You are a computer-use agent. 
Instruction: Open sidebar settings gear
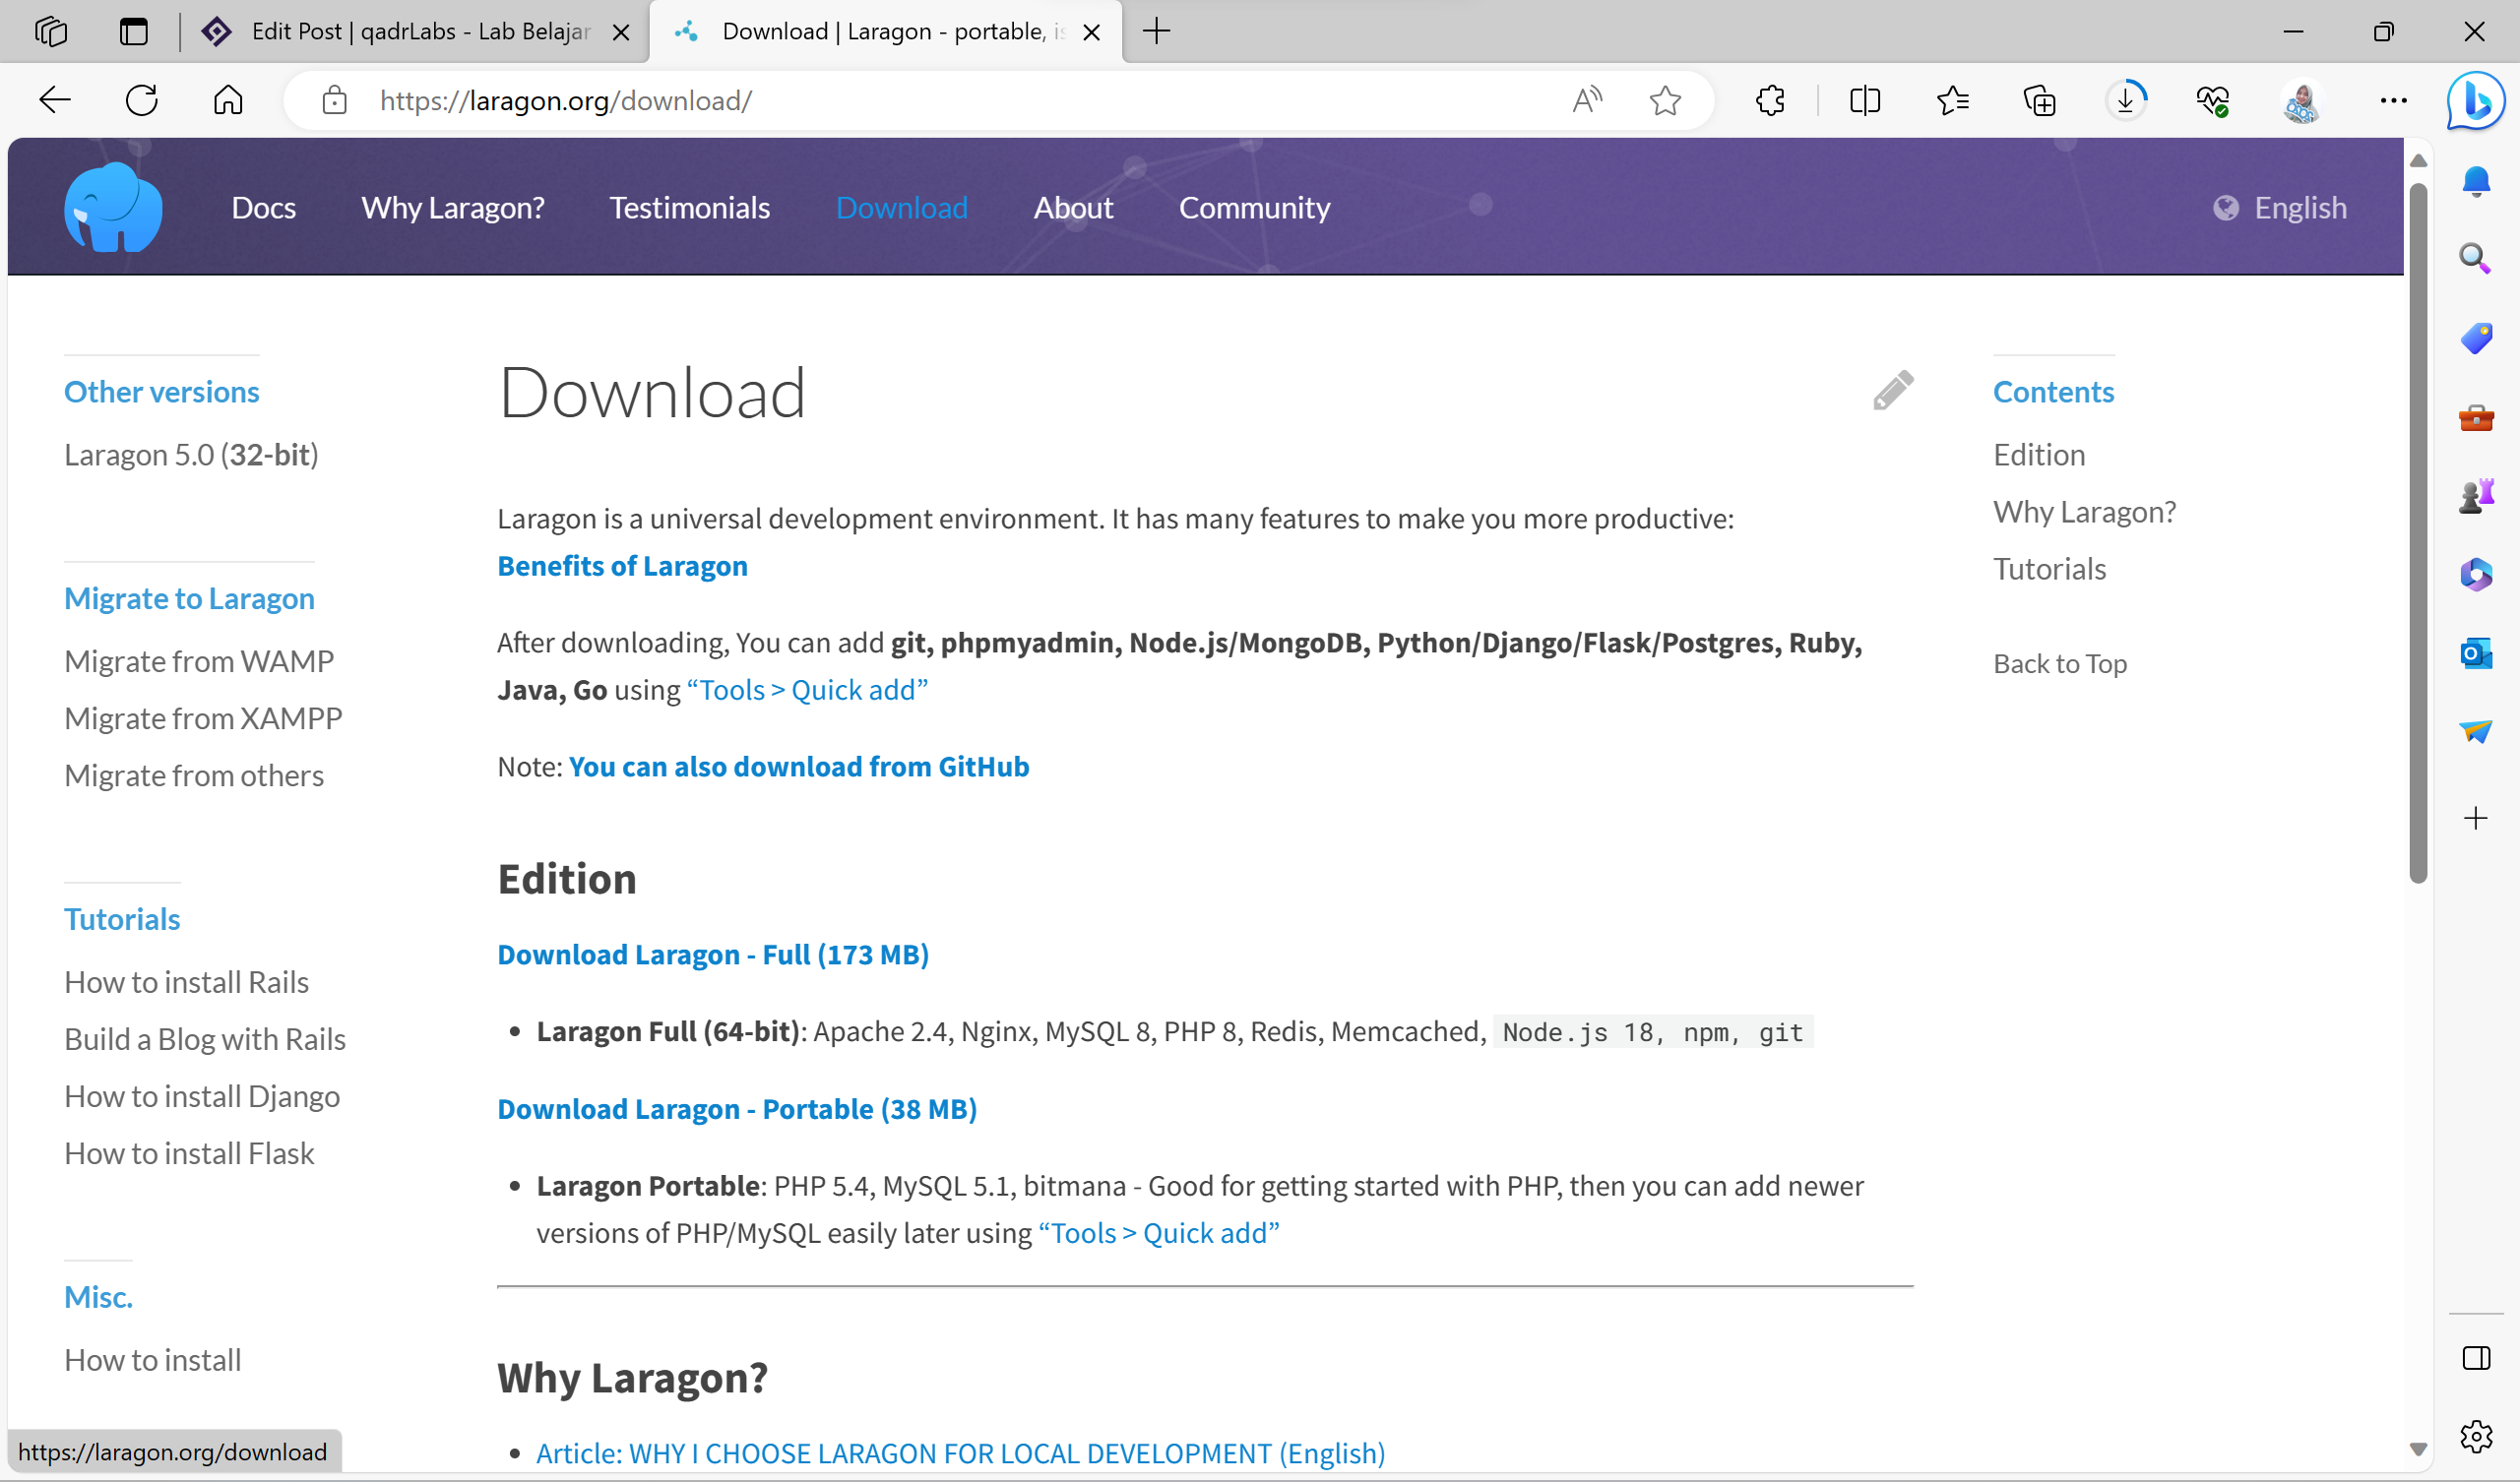click(2476, 1436)
